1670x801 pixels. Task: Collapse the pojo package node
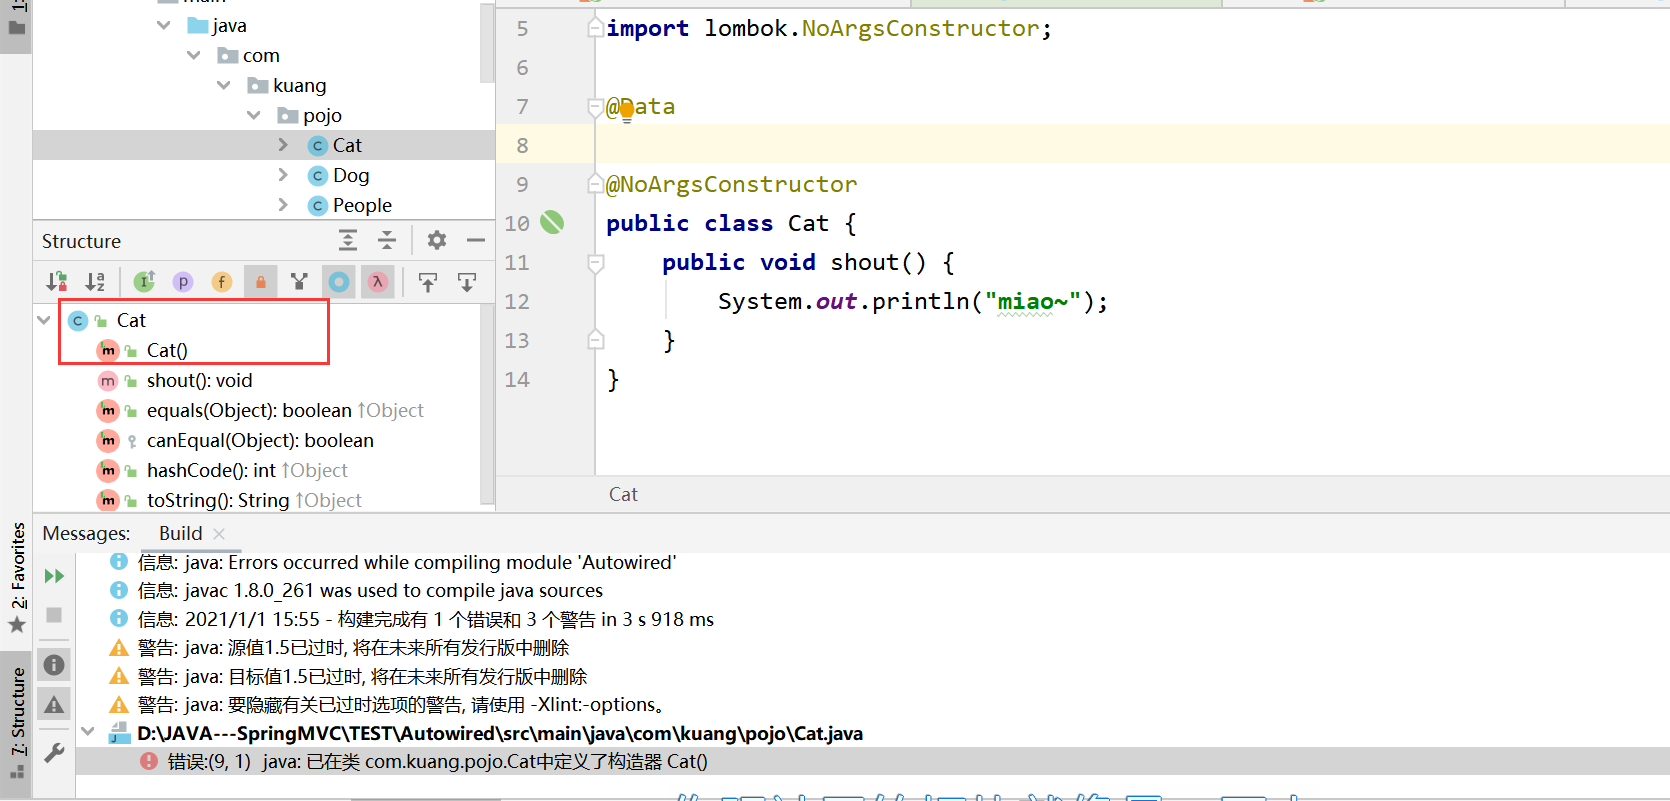254,115
